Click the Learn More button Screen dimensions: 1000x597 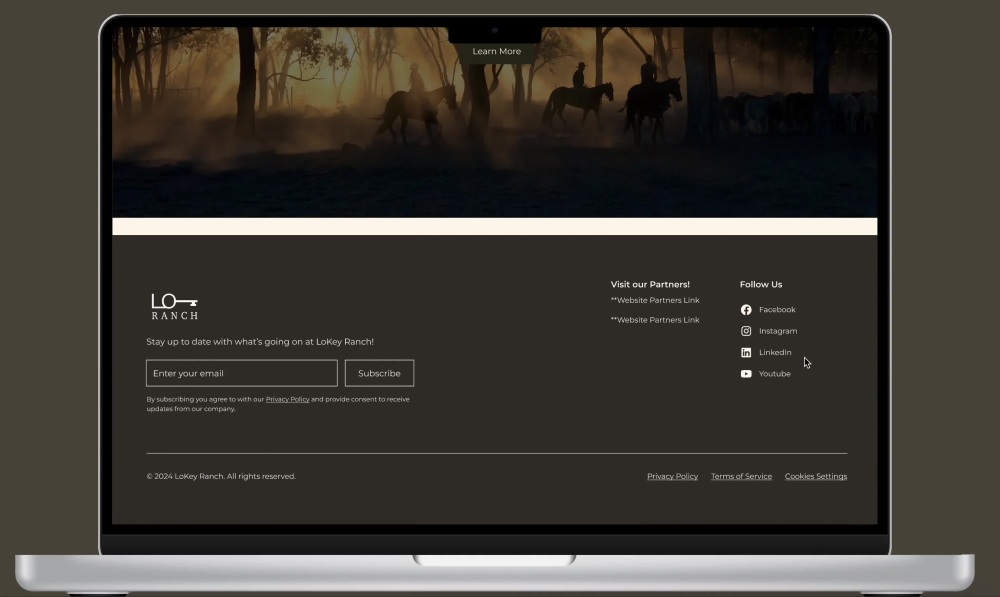[x=496, y=51]
